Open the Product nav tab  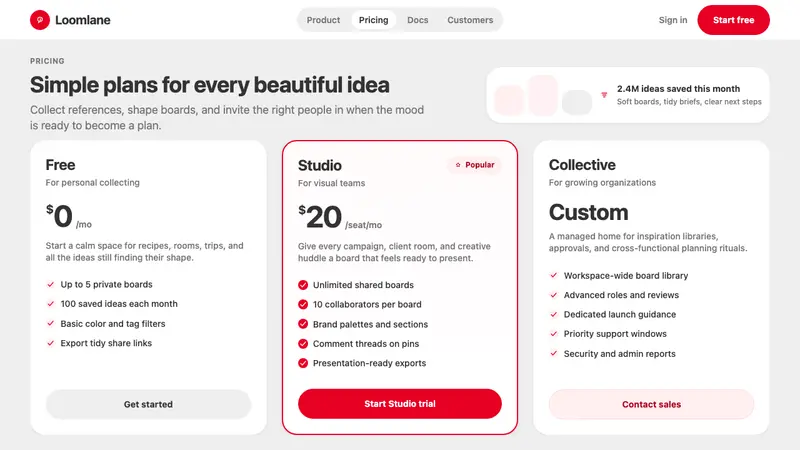pos(323,20)
